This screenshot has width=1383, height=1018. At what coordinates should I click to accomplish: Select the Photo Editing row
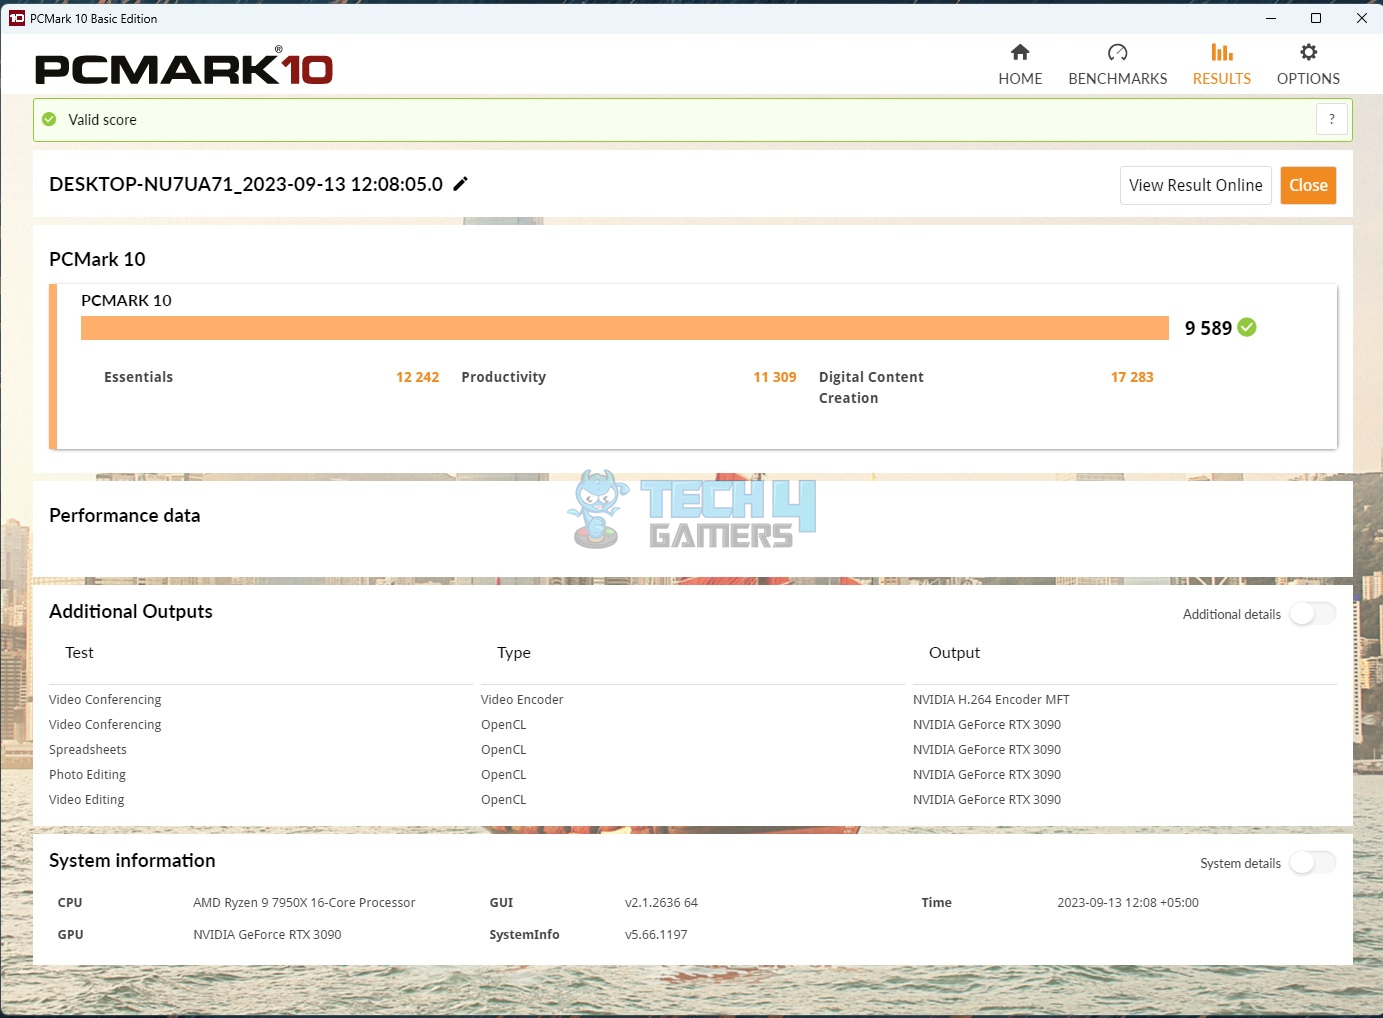[692, 774]
